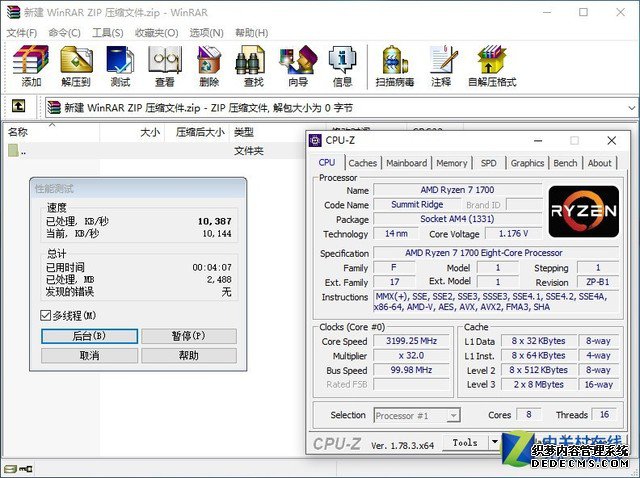The width and height of the screenshot is (640, 478).
Task: Click the up-one-level folder arrow icon
Action: tap(18, 106)
